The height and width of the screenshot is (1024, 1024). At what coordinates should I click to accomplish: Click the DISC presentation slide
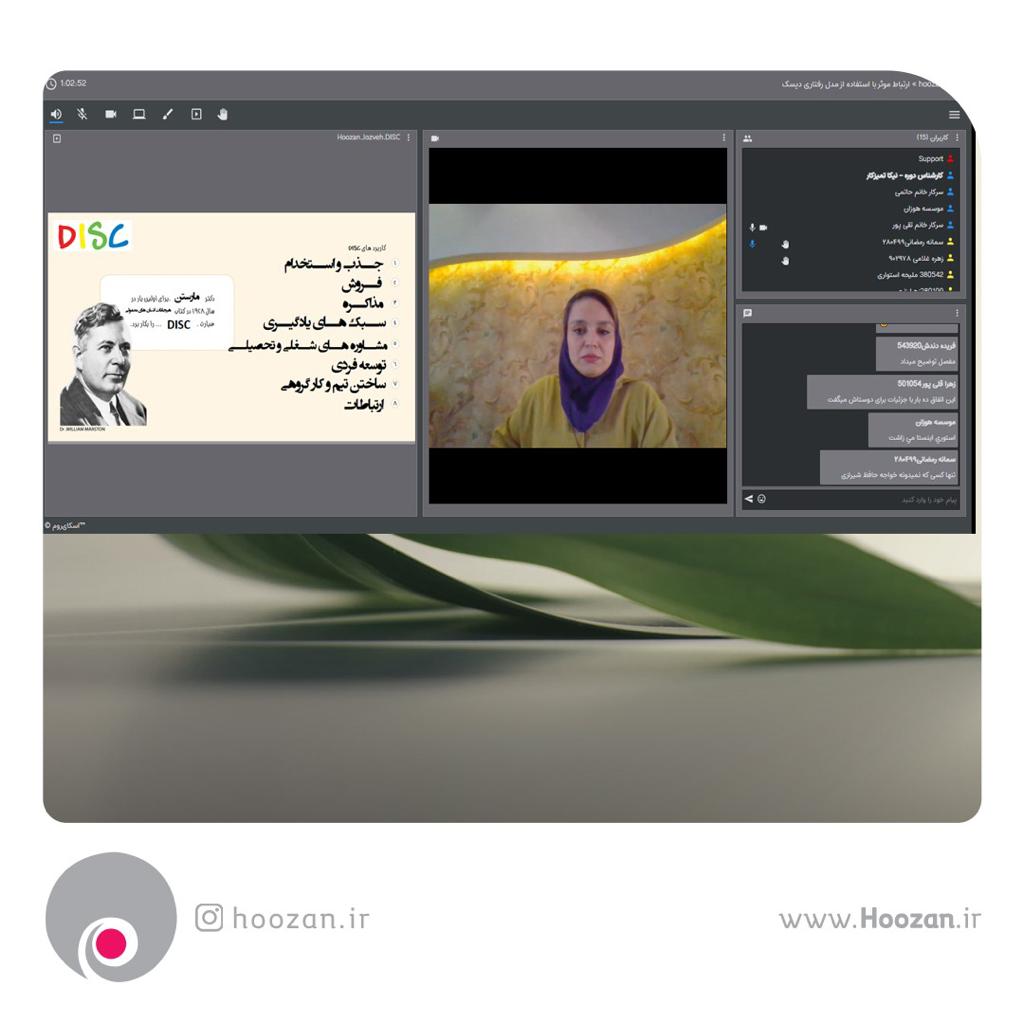click(231, 327)
